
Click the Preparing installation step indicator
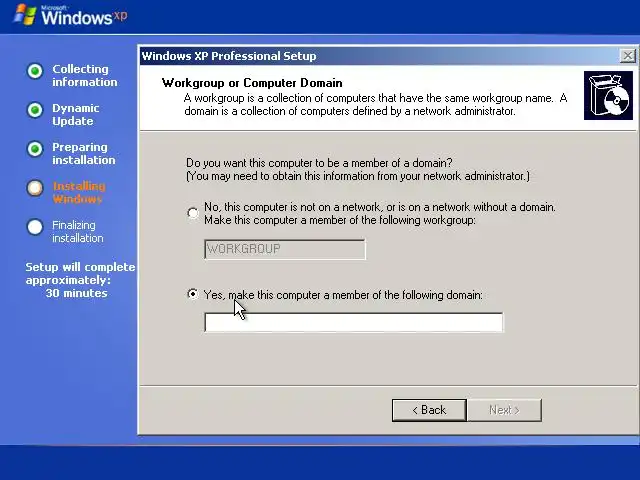(x=35, y=149)
